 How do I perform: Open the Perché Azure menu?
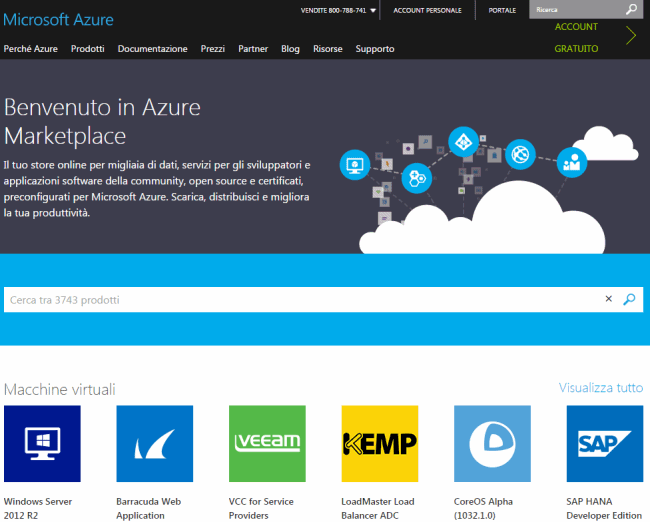(x=31, y=49)
